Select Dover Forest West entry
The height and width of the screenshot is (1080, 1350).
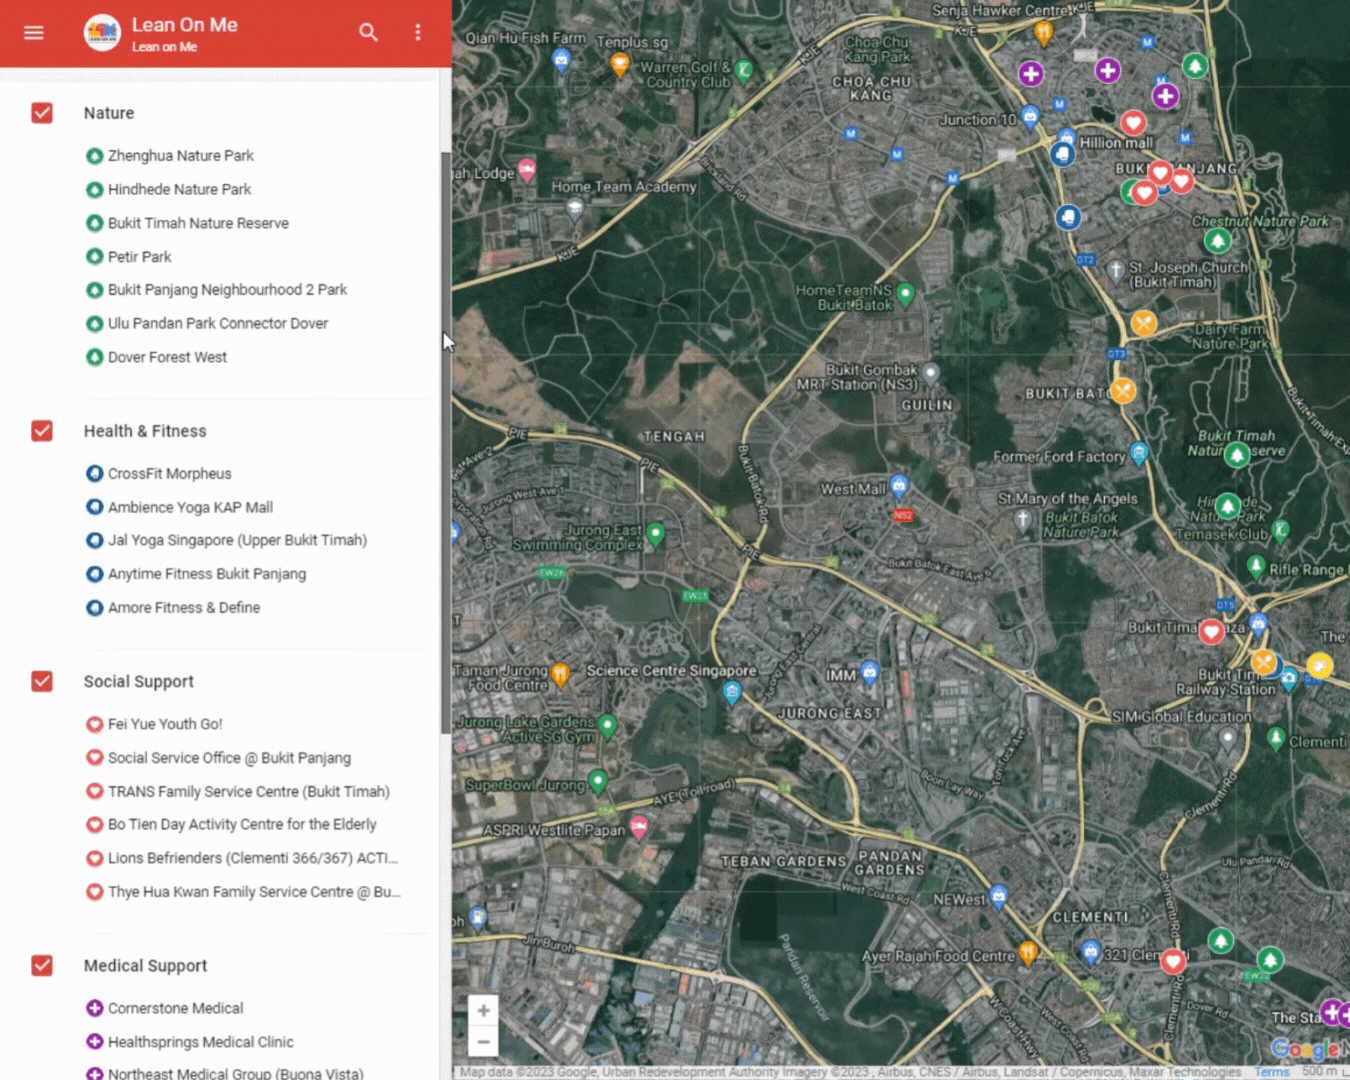[167, 357]
